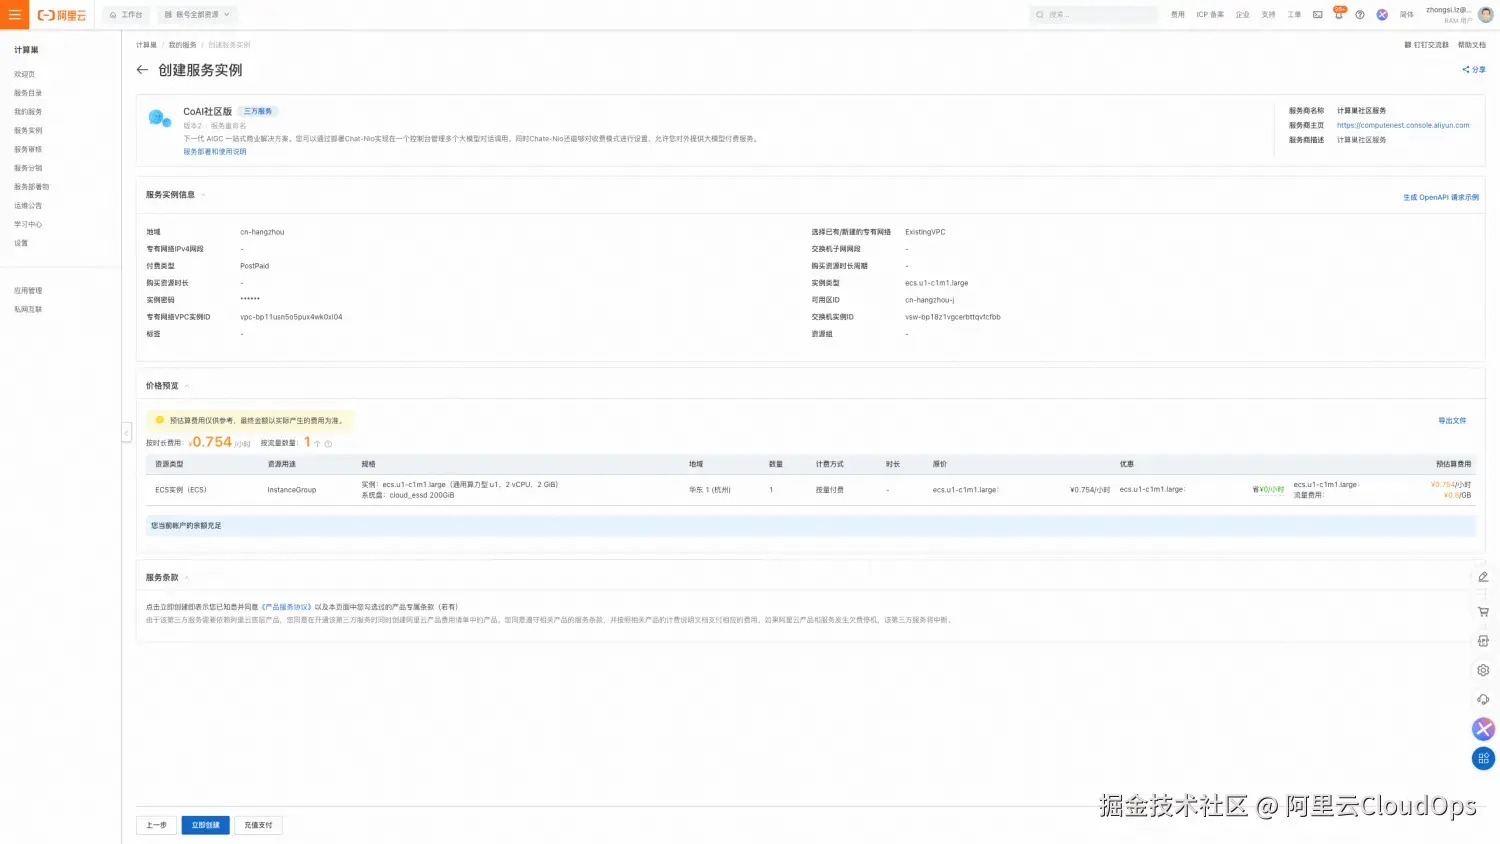Open 服务实例 in sidebar

pyautogui.click(x=28, y=131)
